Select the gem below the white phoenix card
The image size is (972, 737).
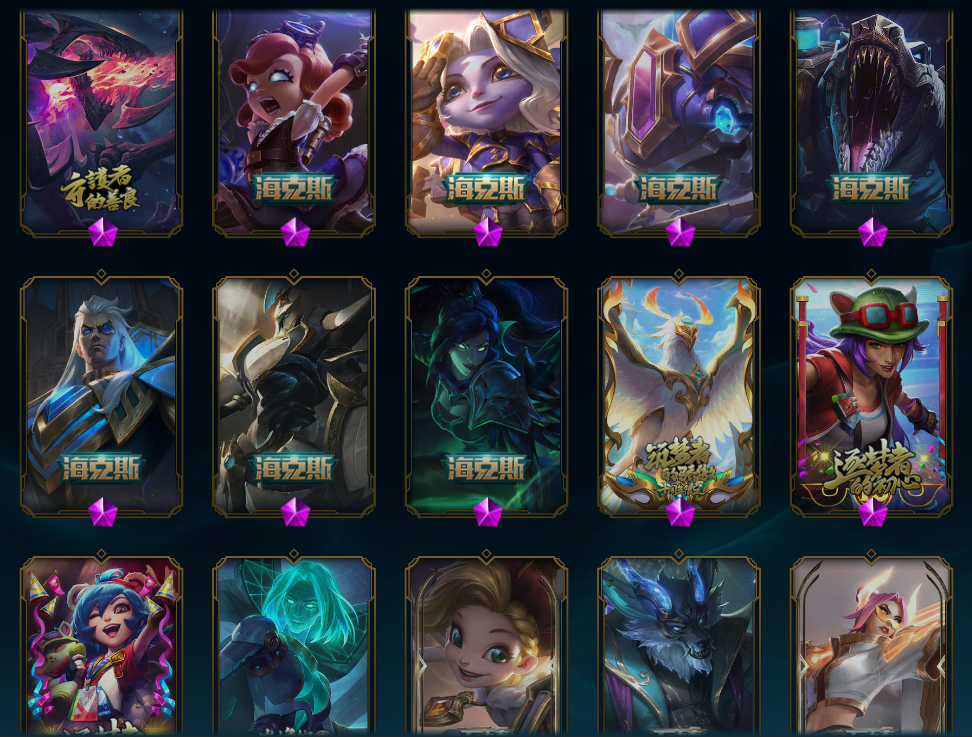680,512
